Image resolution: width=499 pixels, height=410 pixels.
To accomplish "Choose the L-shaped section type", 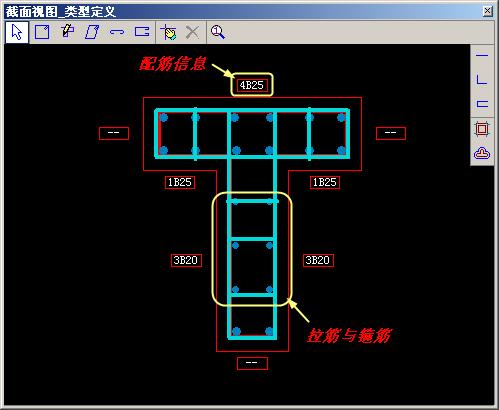I will 482,80.
